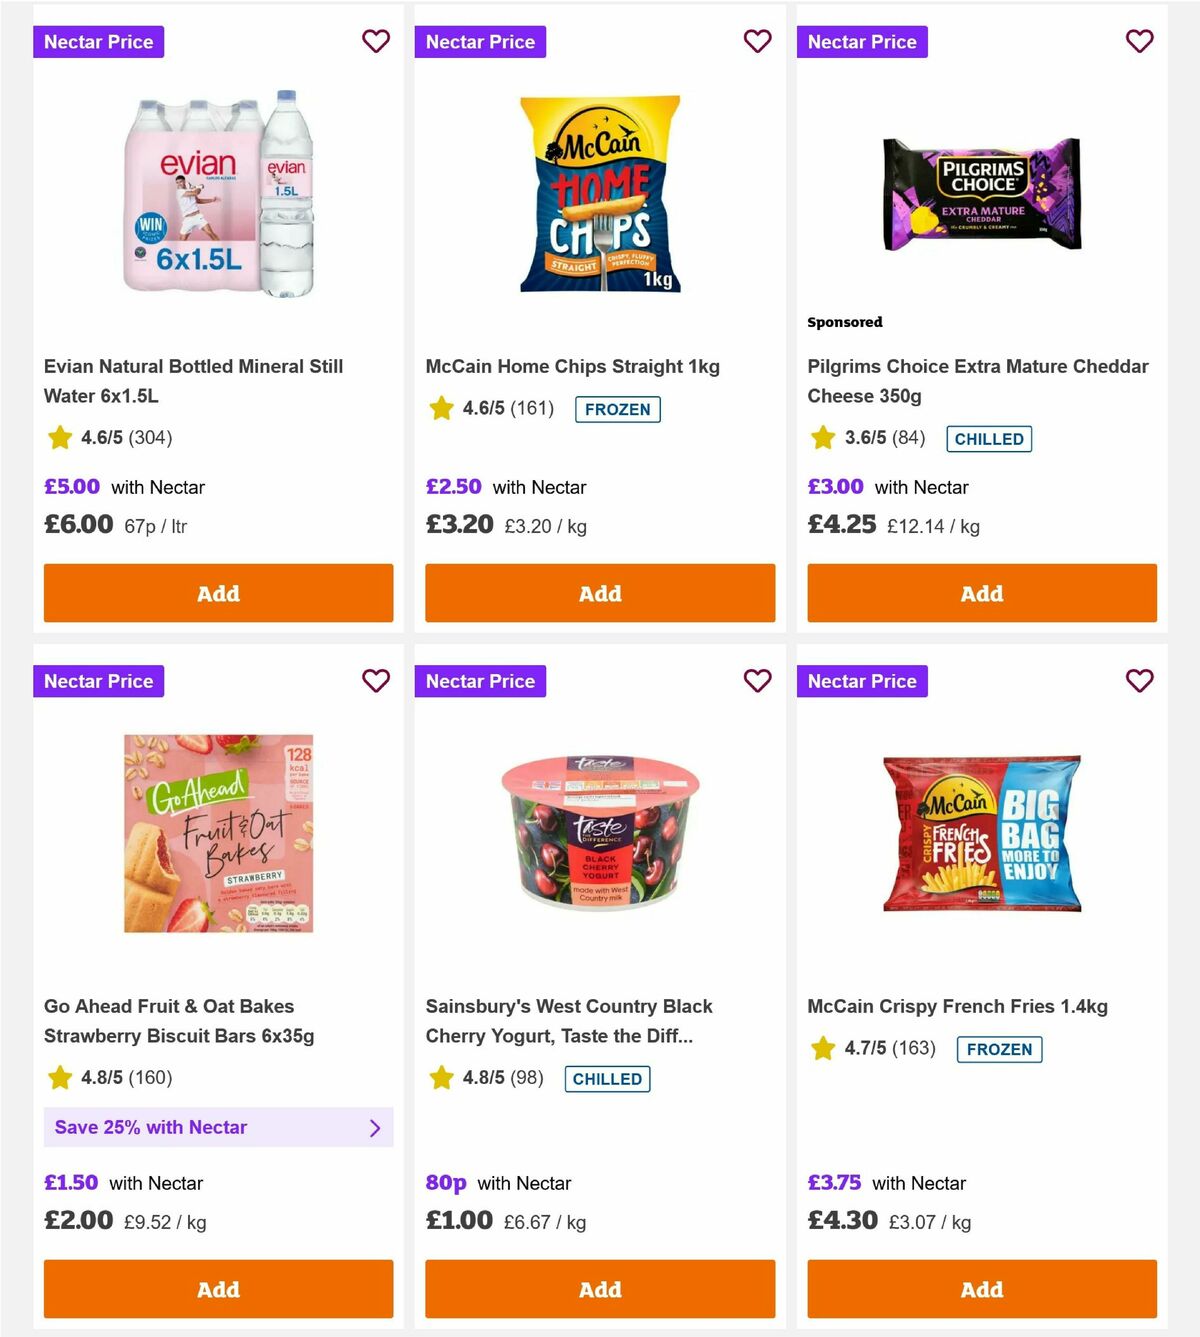Open the Evian Natural Bottled Mineral Water product page
1200x1337 pixels.
[x=193, y=381]
